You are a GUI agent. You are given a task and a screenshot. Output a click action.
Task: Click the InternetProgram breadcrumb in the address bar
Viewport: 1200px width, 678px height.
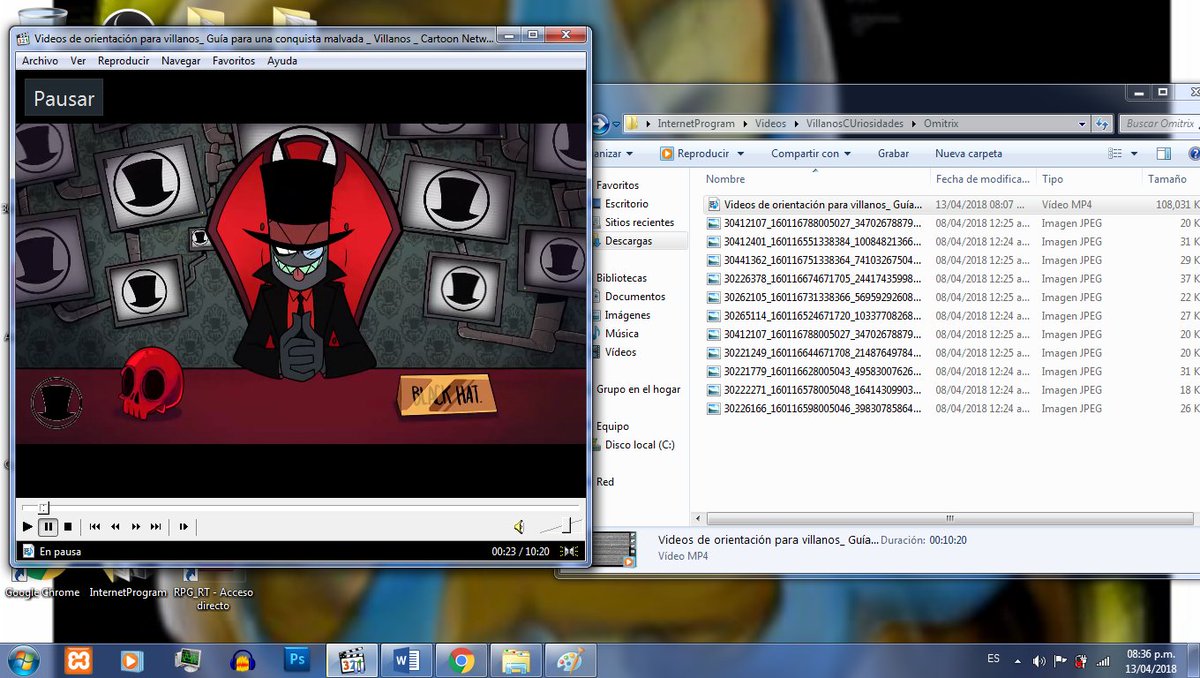[695, 124]
